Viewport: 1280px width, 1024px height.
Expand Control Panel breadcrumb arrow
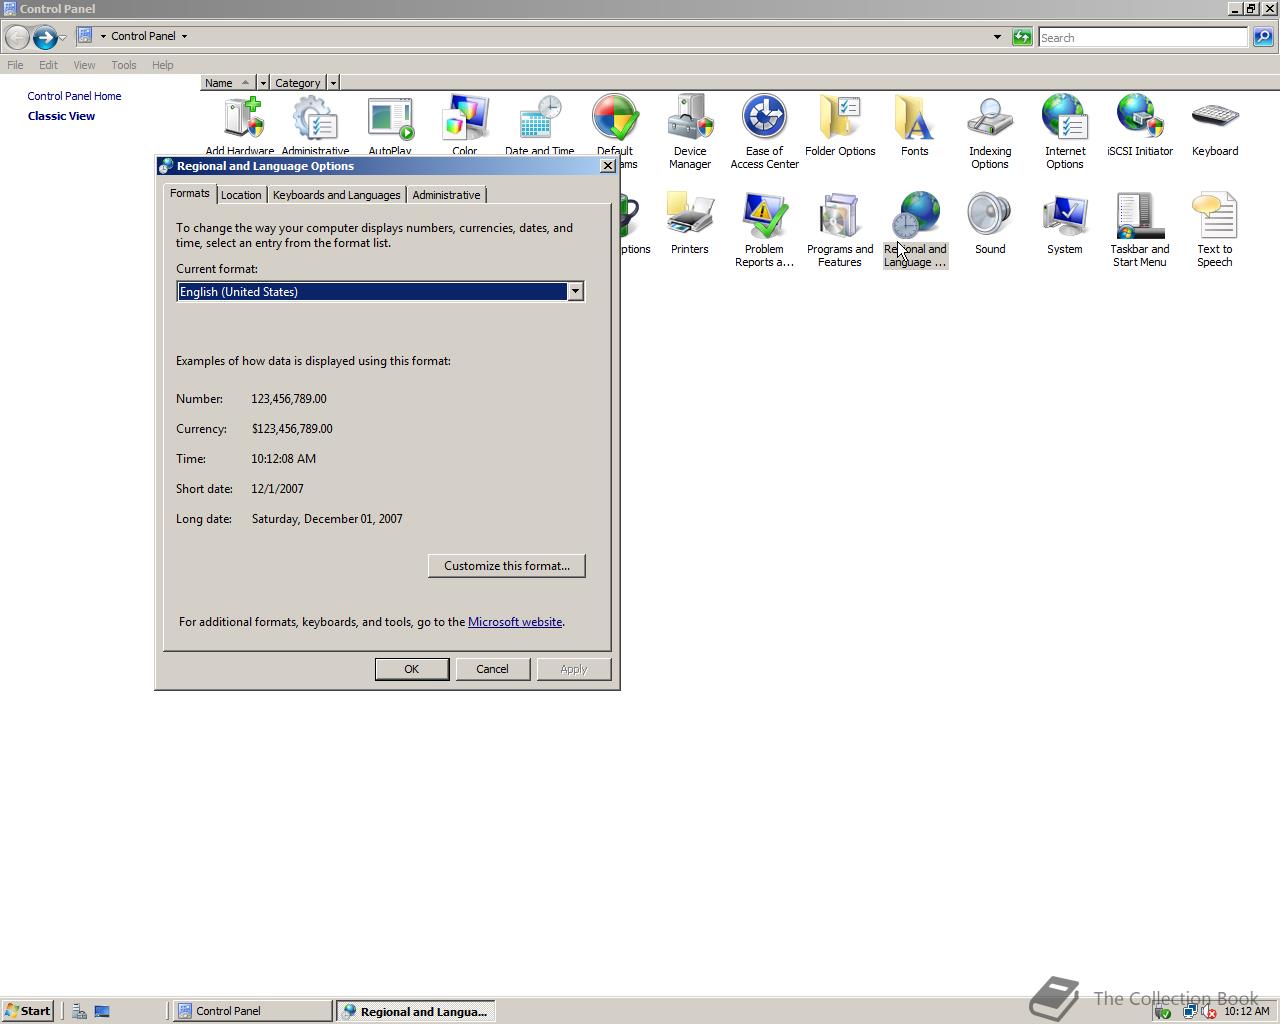click(184, 36)
